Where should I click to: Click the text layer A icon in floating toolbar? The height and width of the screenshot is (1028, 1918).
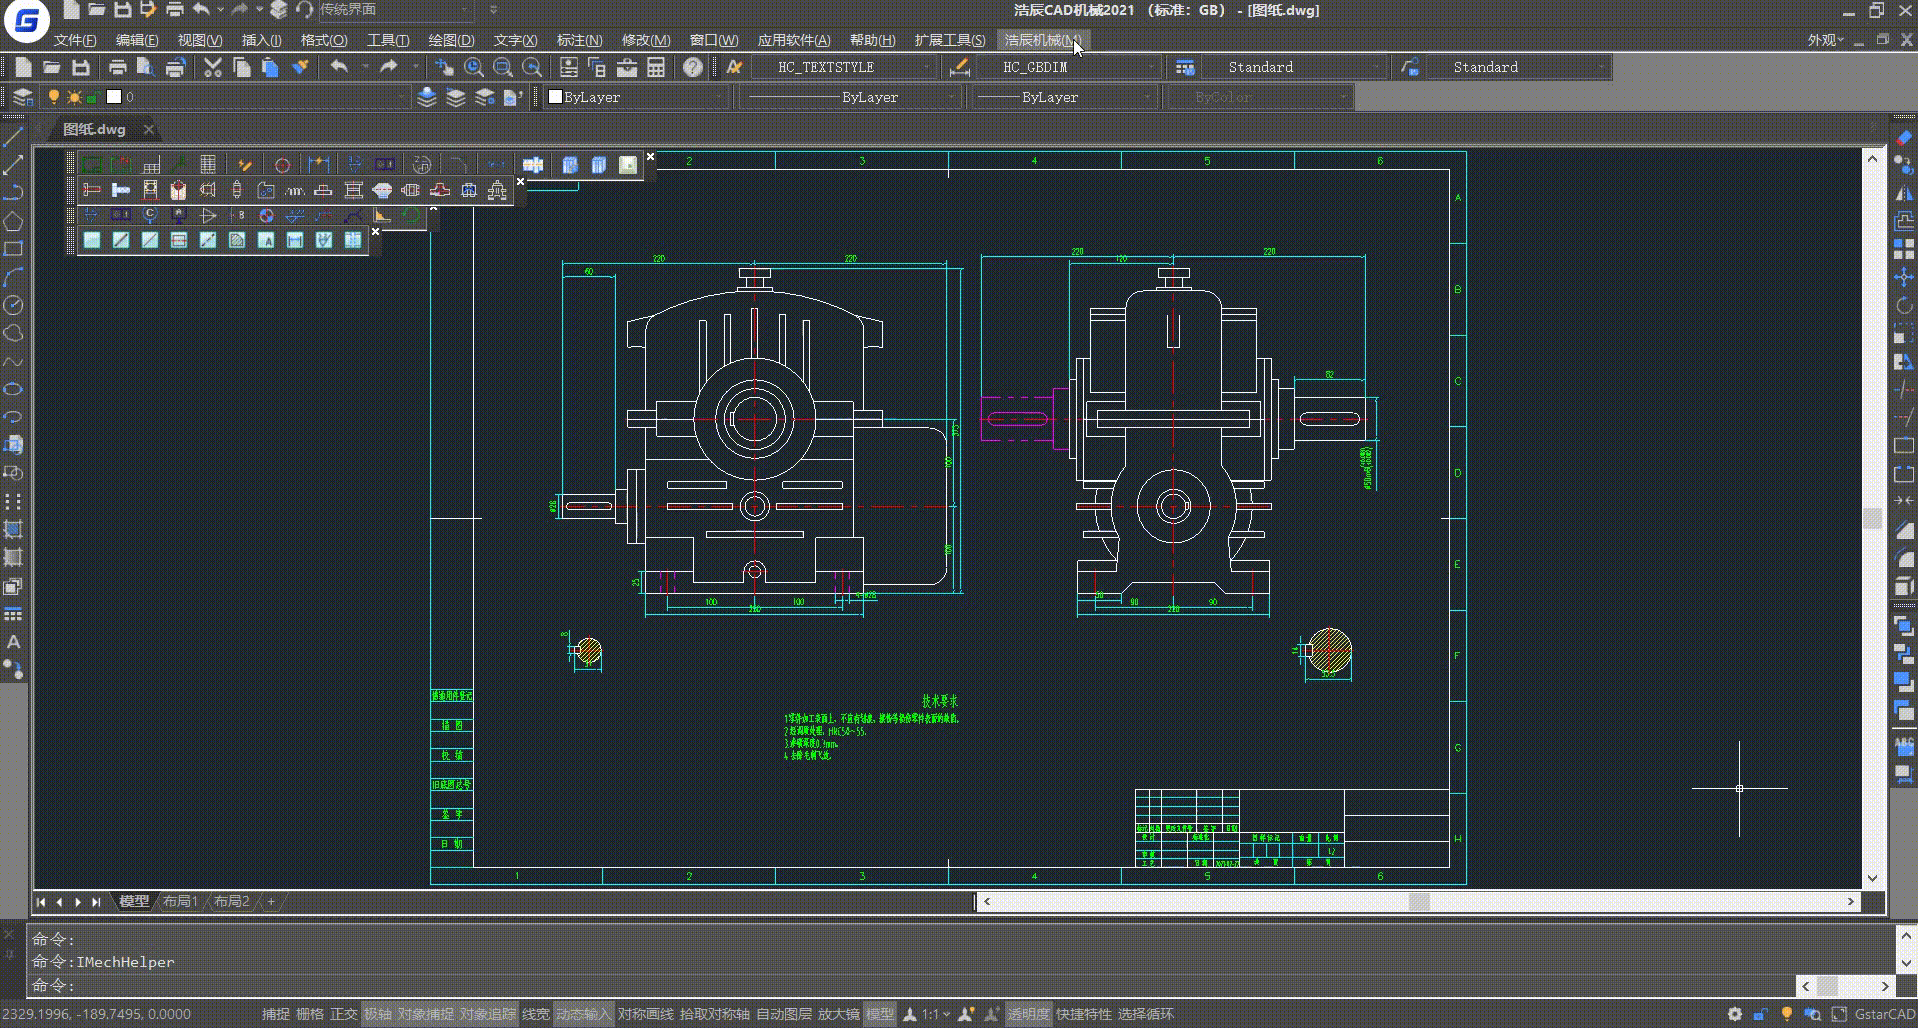click(x=266, y=240)
